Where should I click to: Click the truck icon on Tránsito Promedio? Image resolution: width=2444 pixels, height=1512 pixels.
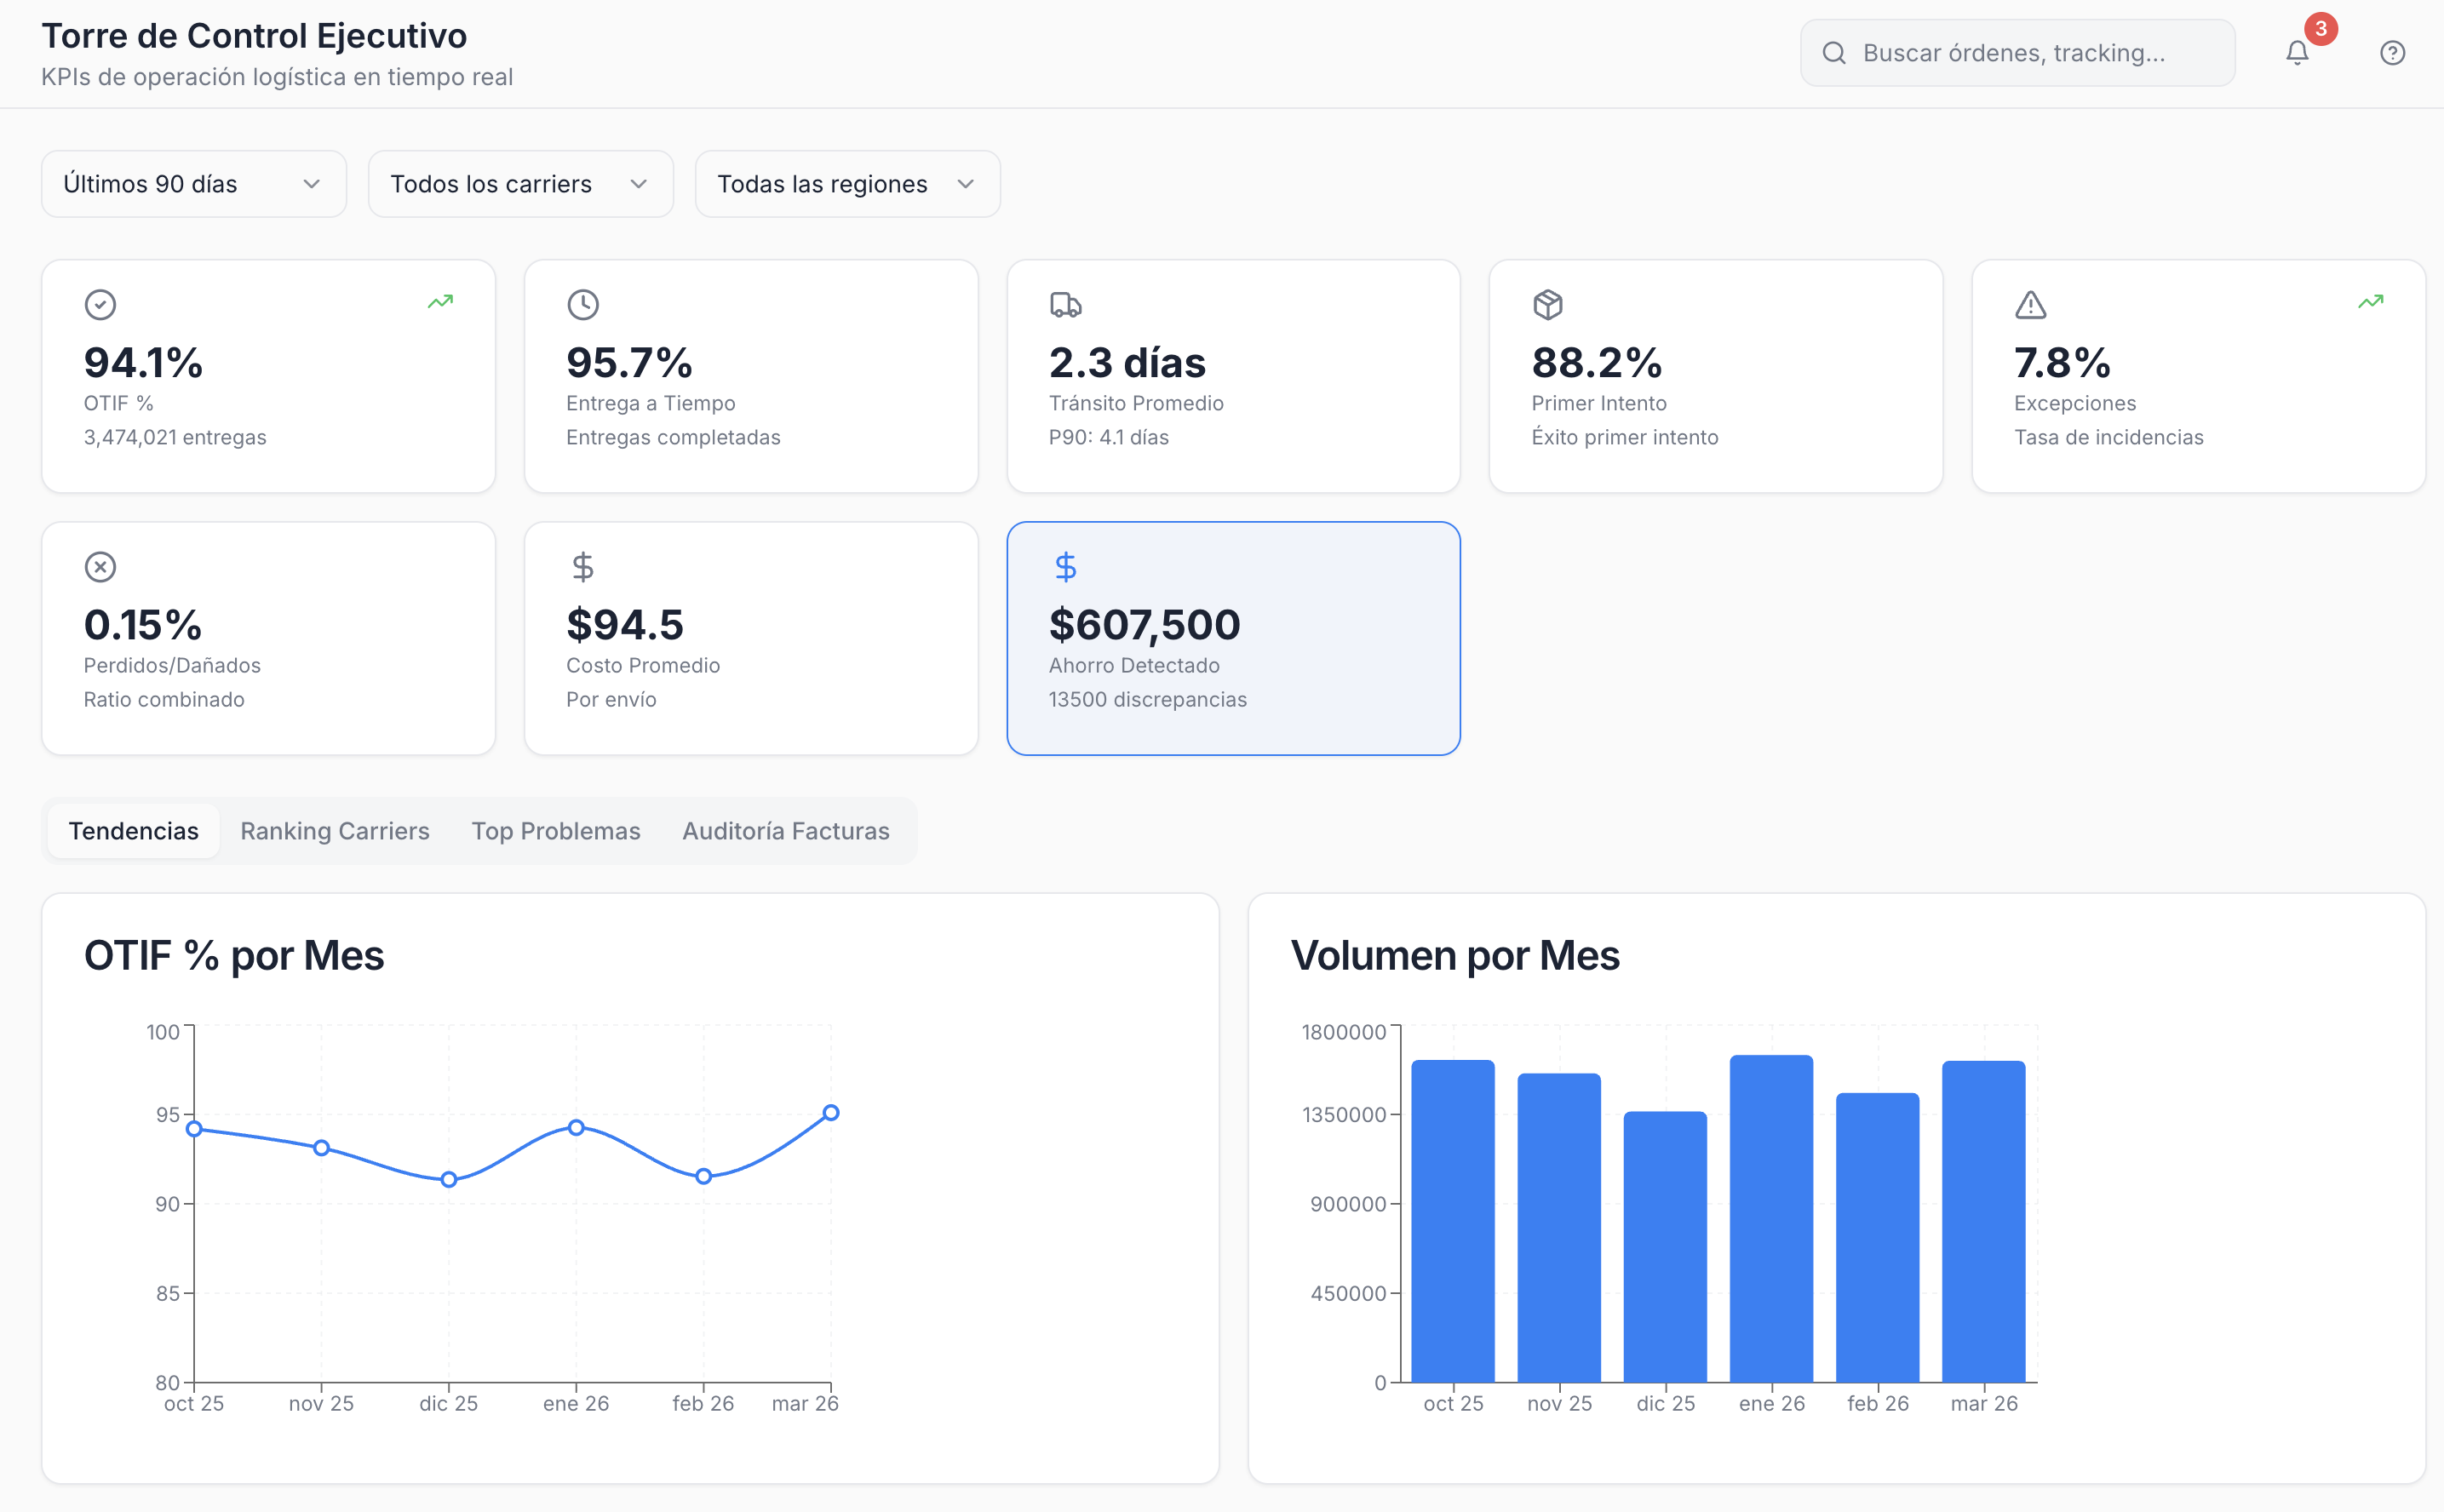(1065, 305)
